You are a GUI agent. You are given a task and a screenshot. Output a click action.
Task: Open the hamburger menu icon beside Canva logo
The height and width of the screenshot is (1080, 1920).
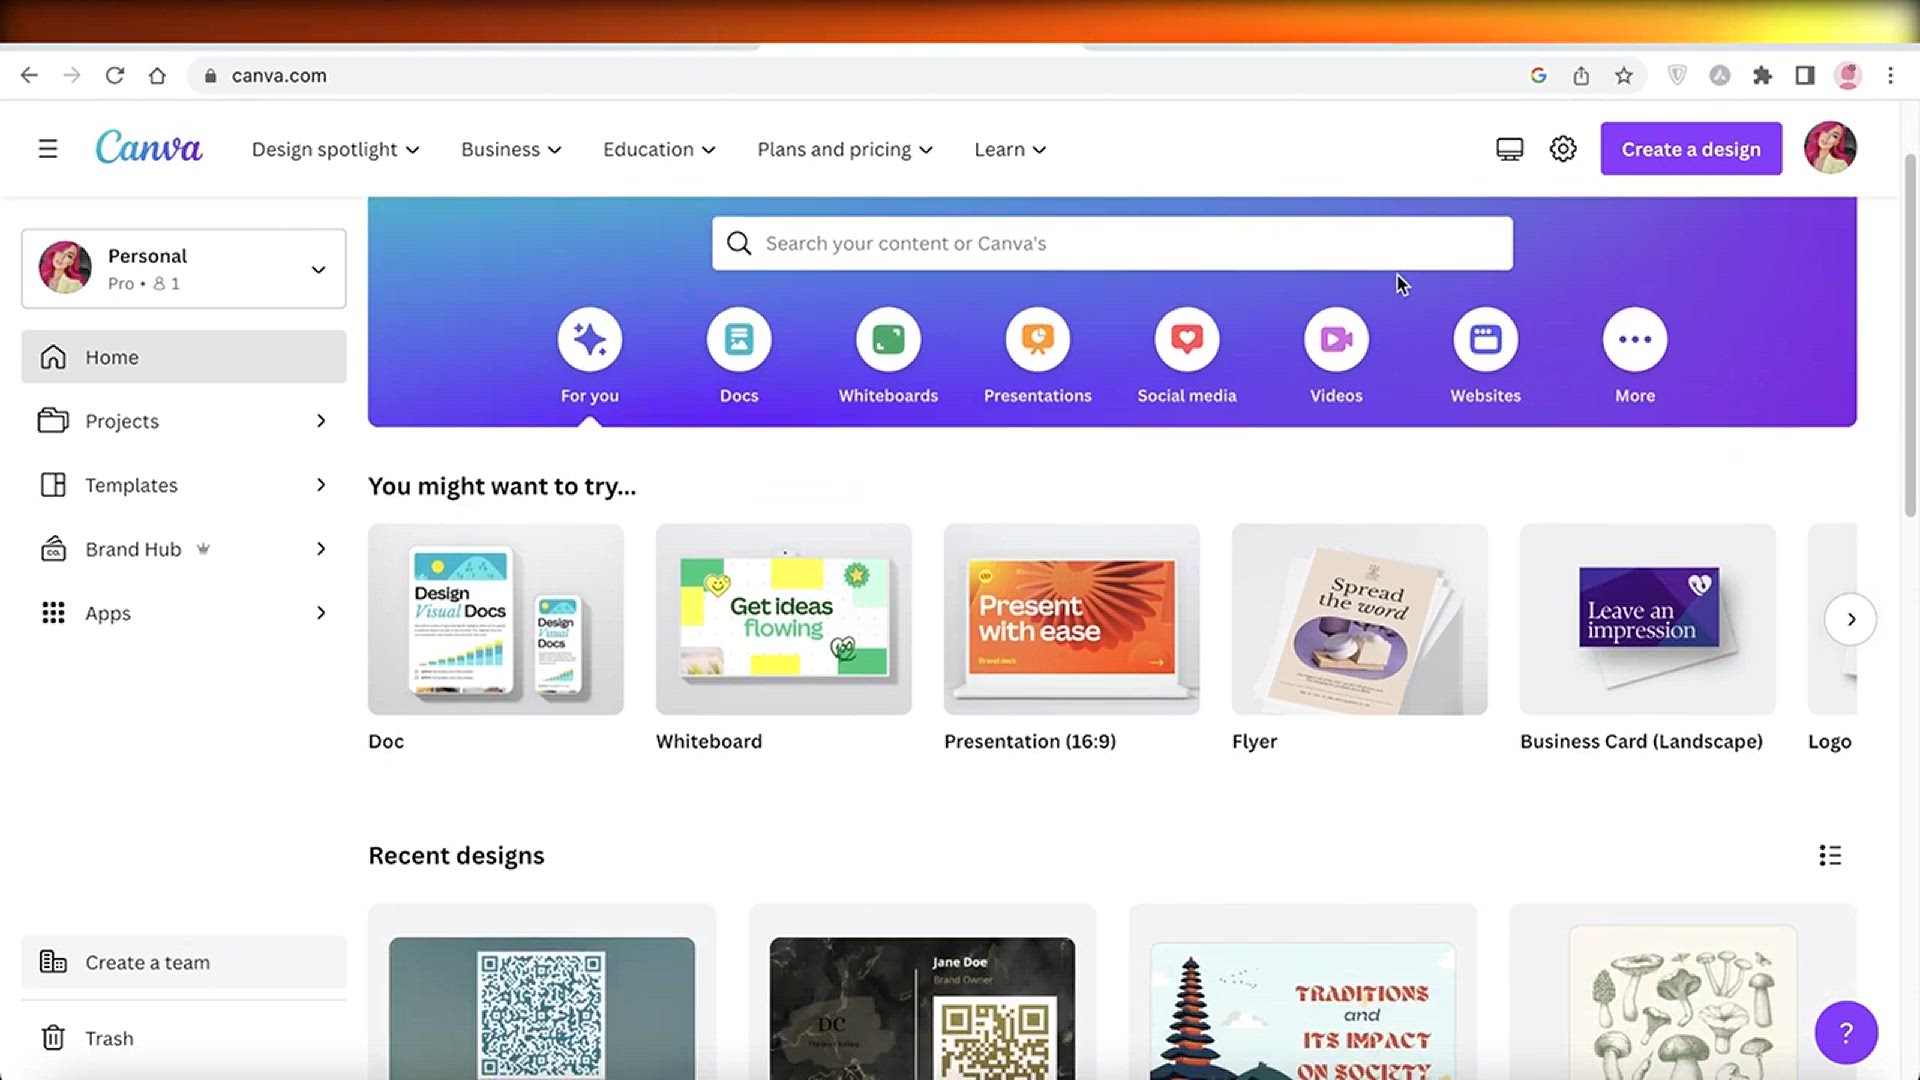(x=48, y=149)
